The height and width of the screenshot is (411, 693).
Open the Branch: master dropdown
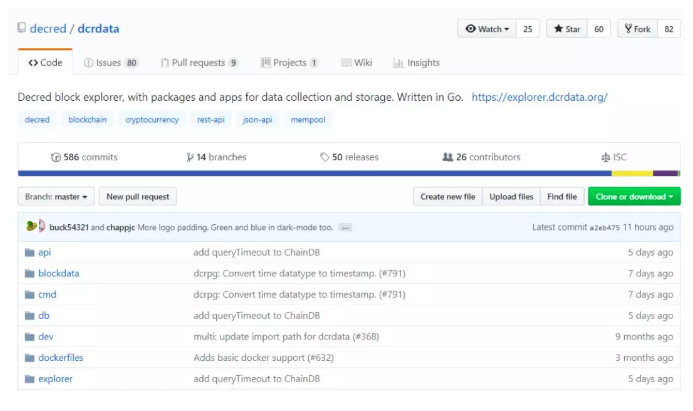coord(56,197)
